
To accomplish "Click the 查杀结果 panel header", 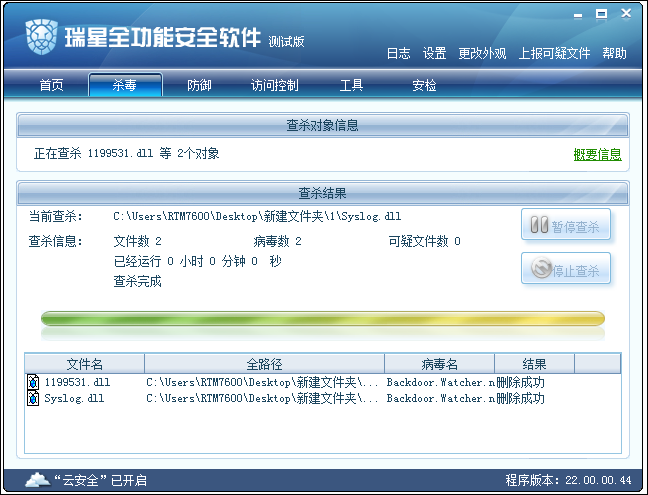I will (323, 193).
